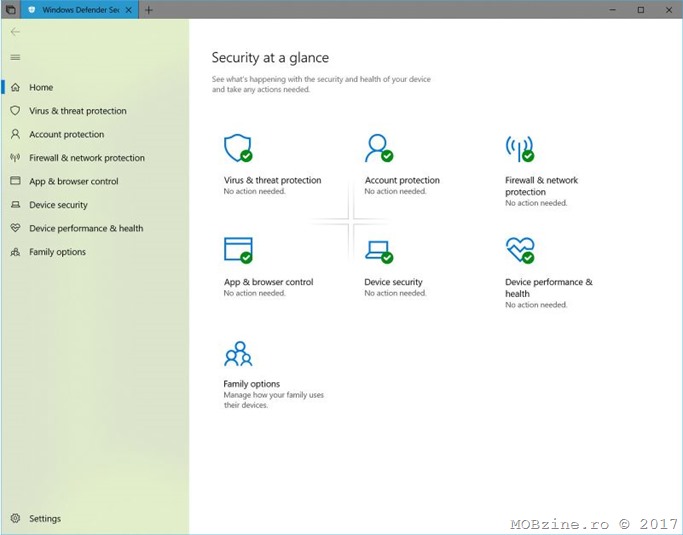Click the App & browser control tile title

click(268, 282)
